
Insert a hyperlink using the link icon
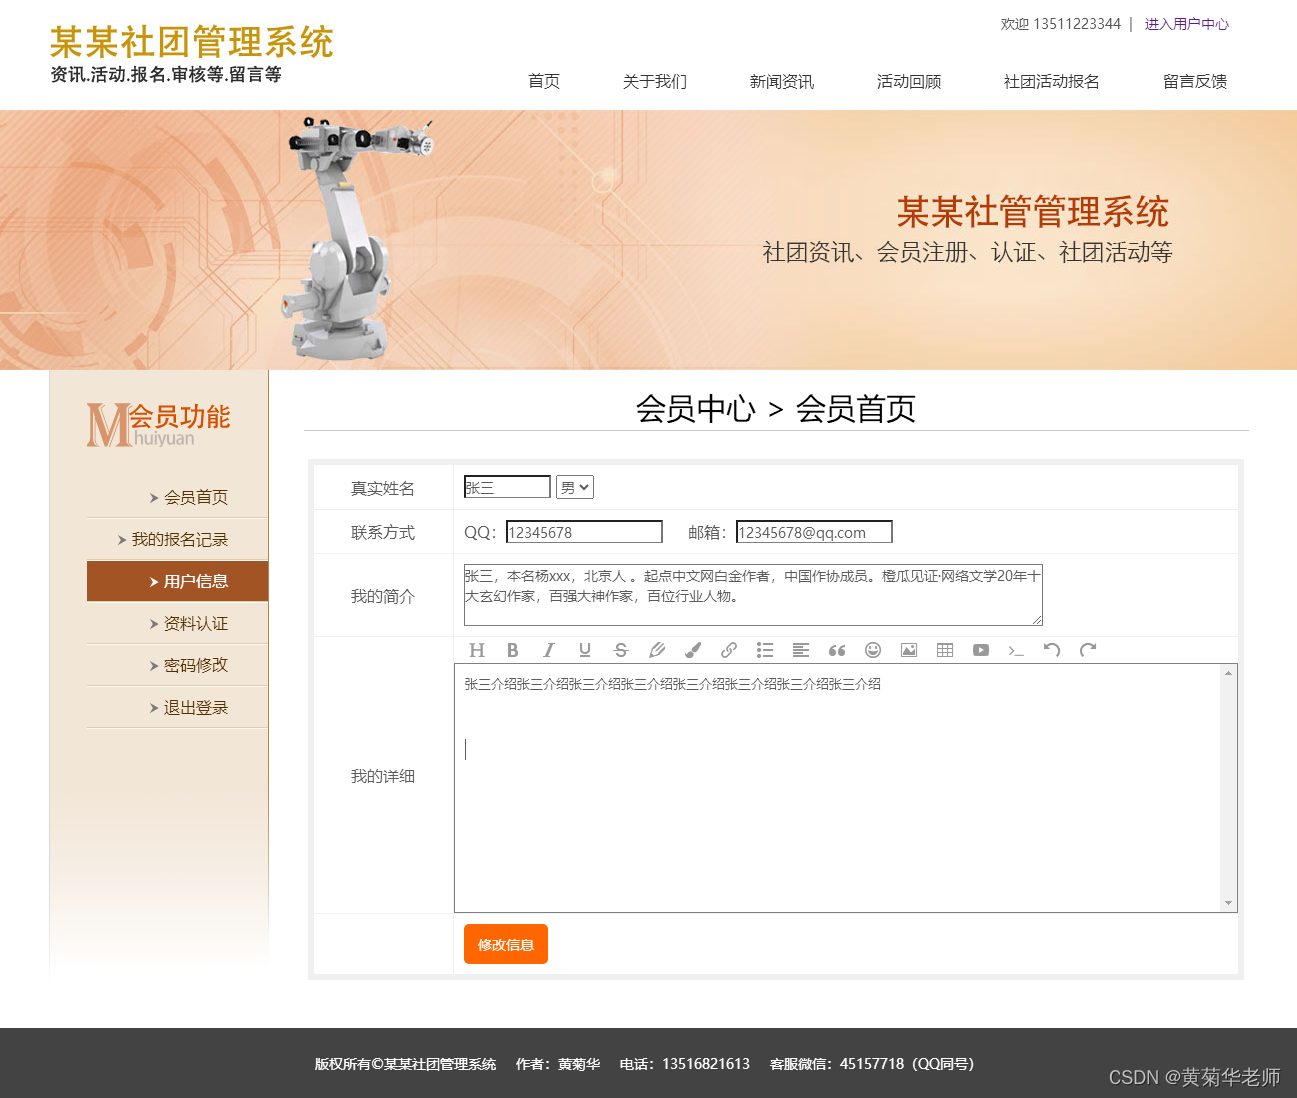[x=729, y=650]
